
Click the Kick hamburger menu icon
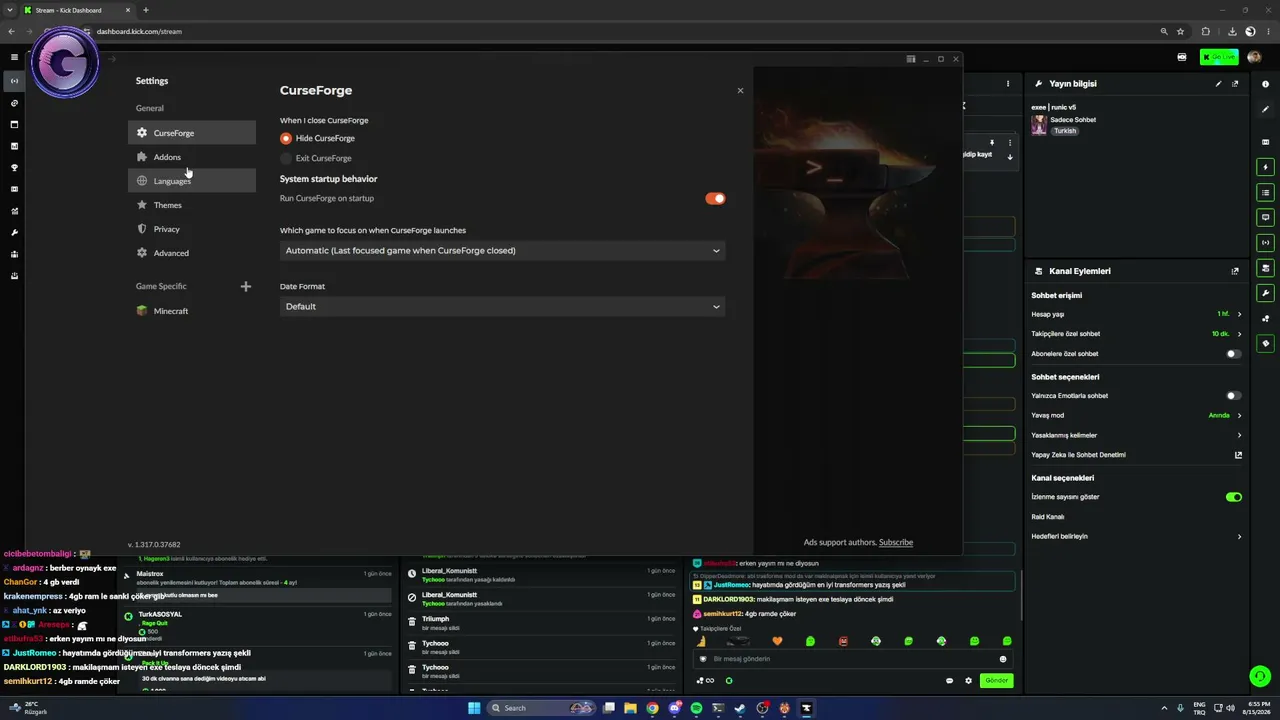14,58
